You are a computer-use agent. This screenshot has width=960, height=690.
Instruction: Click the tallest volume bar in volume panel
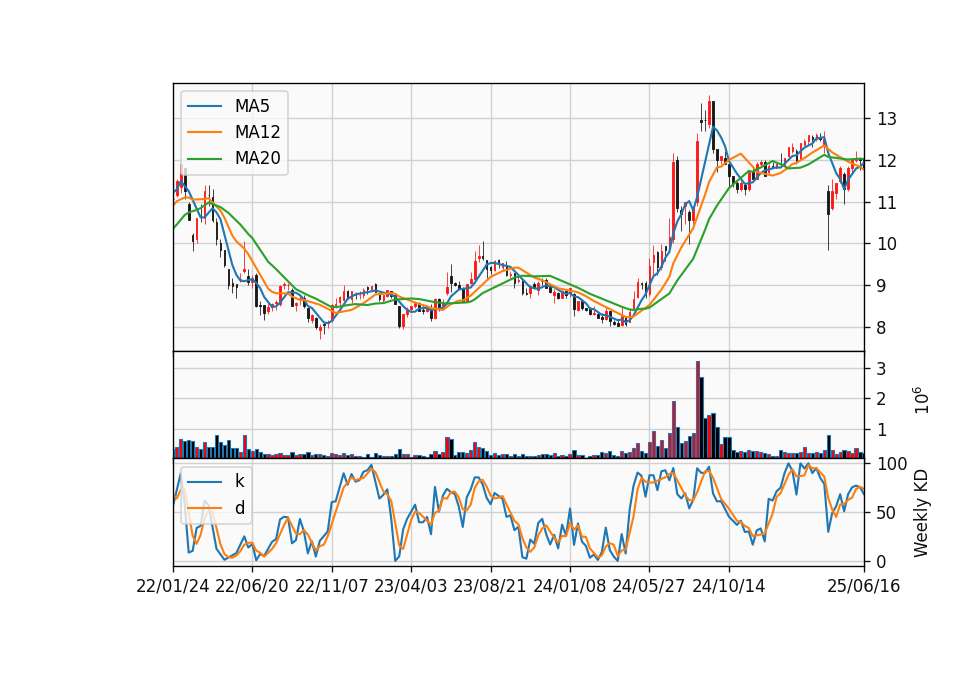(698, 410)
